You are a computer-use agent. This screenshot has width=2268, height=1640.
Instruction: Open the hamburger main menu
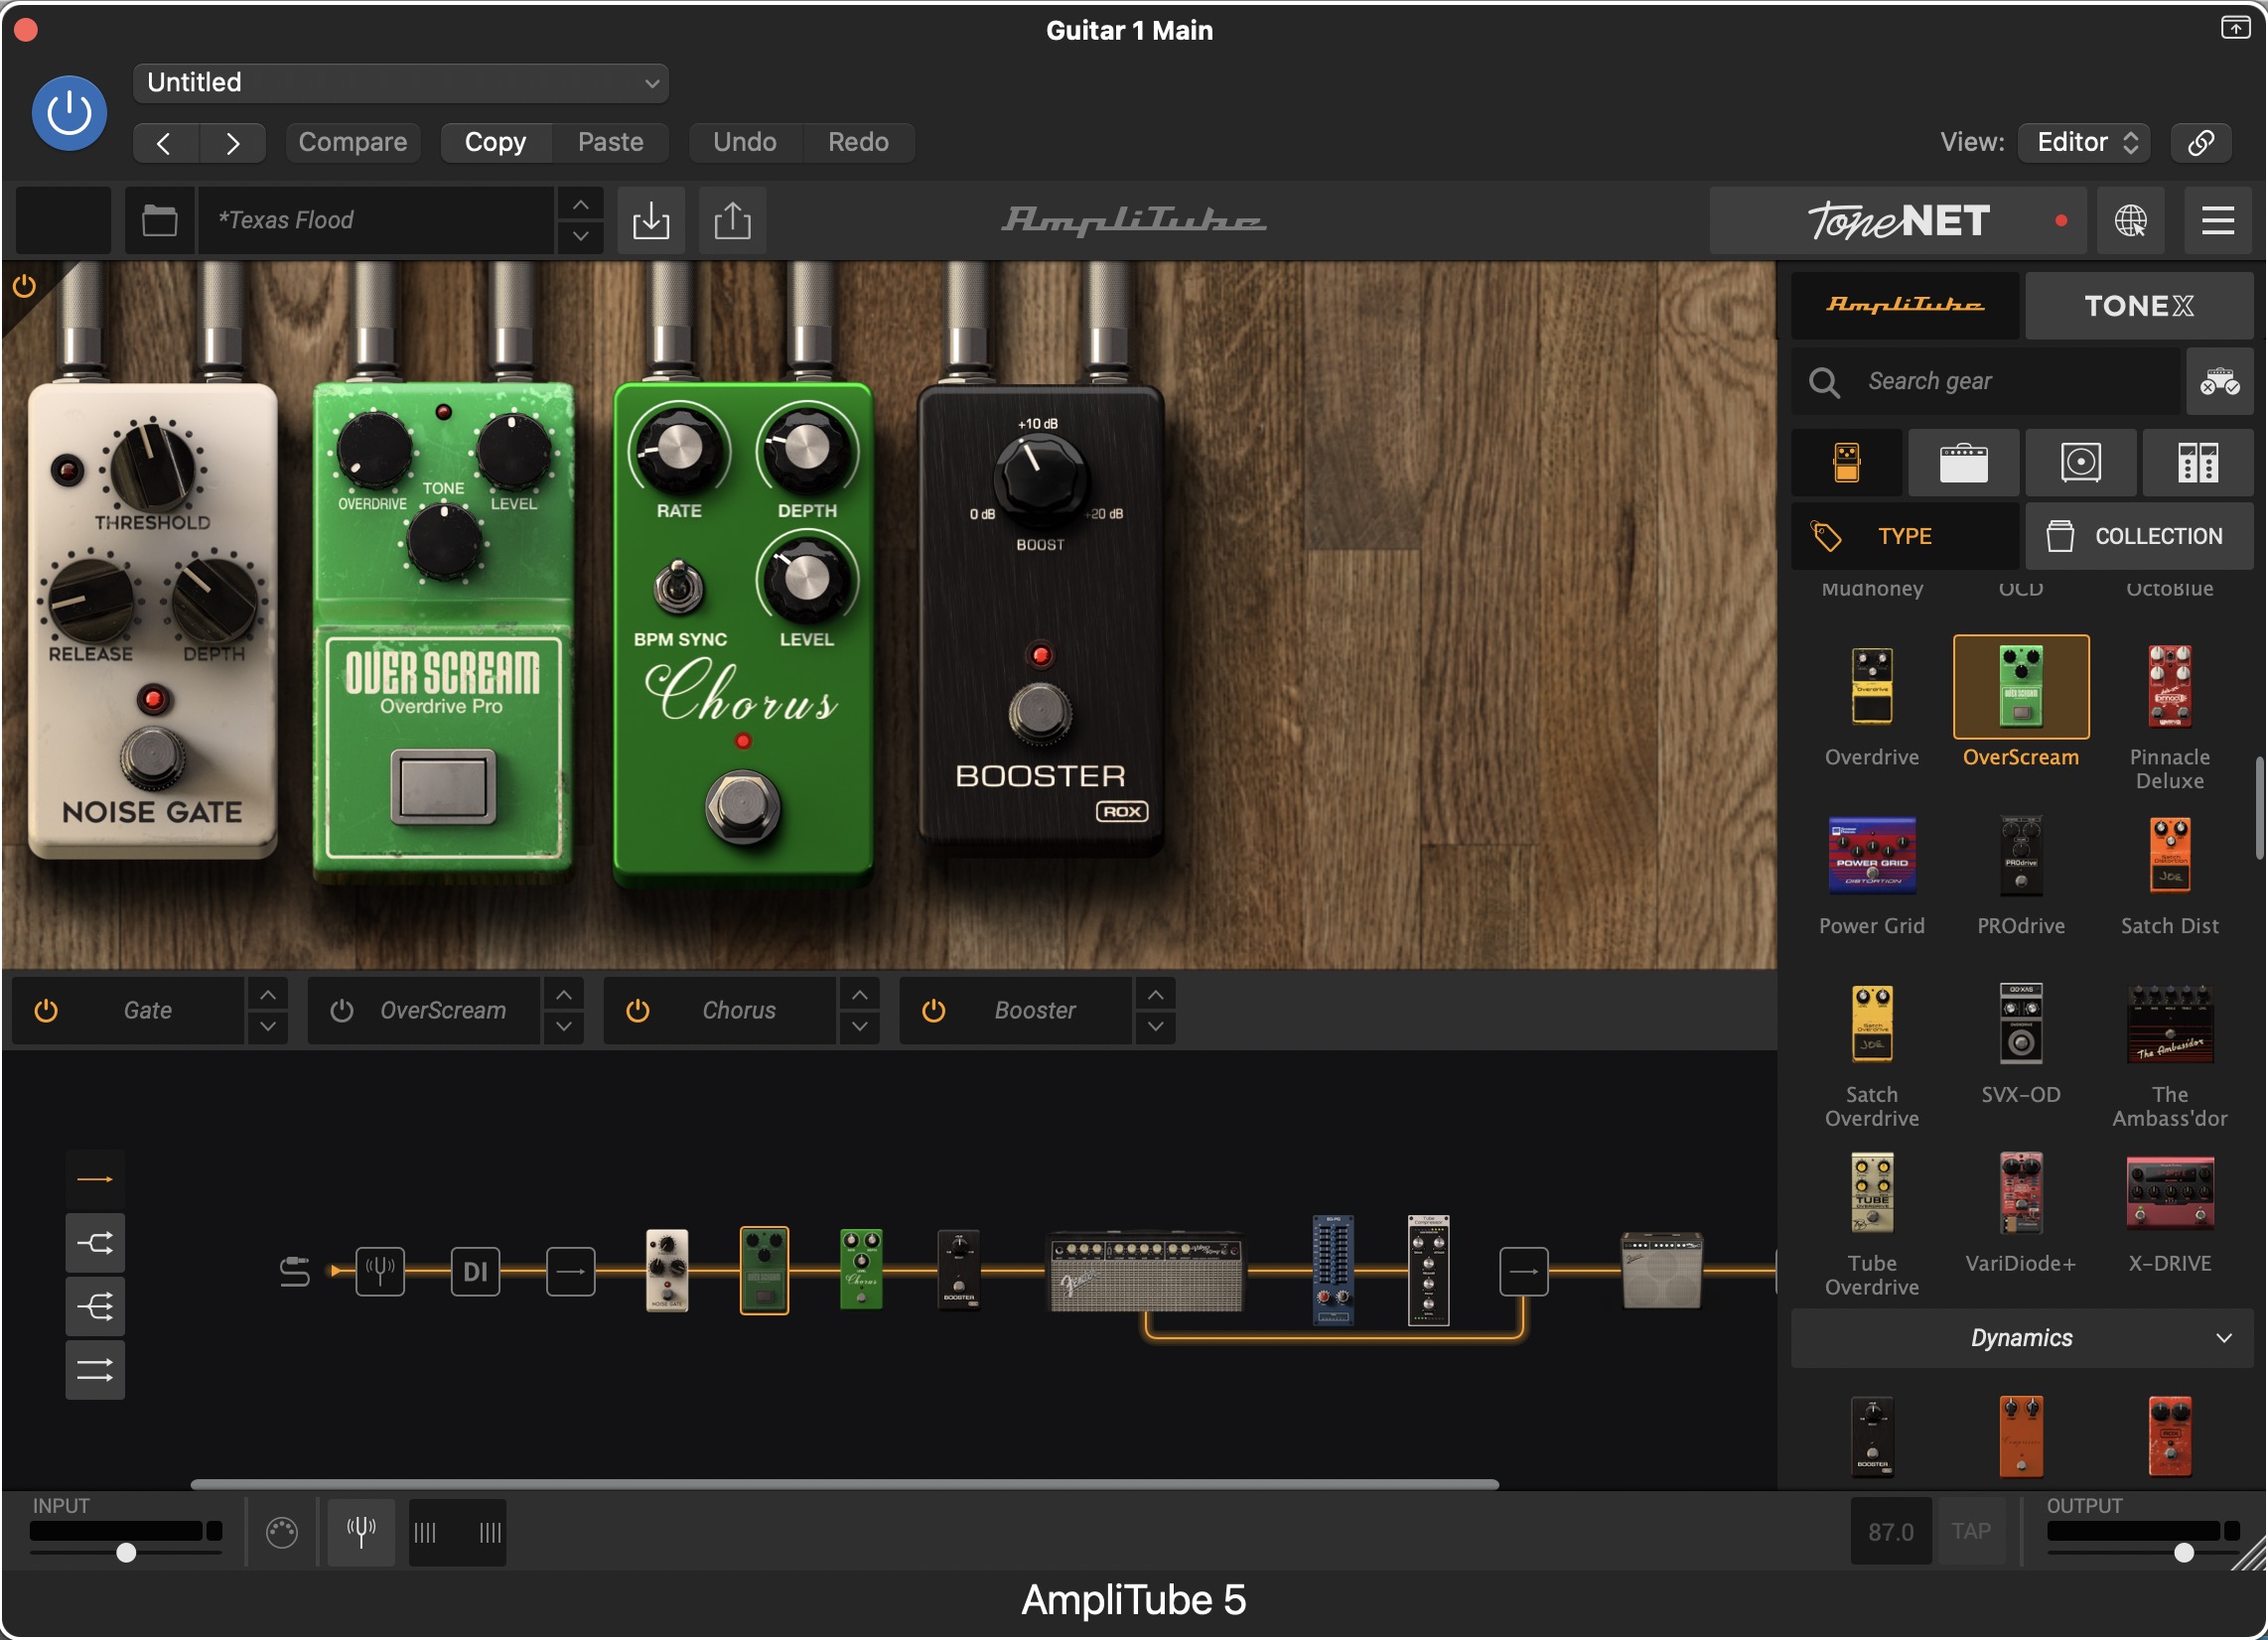pyautogui.click(x=2217, y=220)
